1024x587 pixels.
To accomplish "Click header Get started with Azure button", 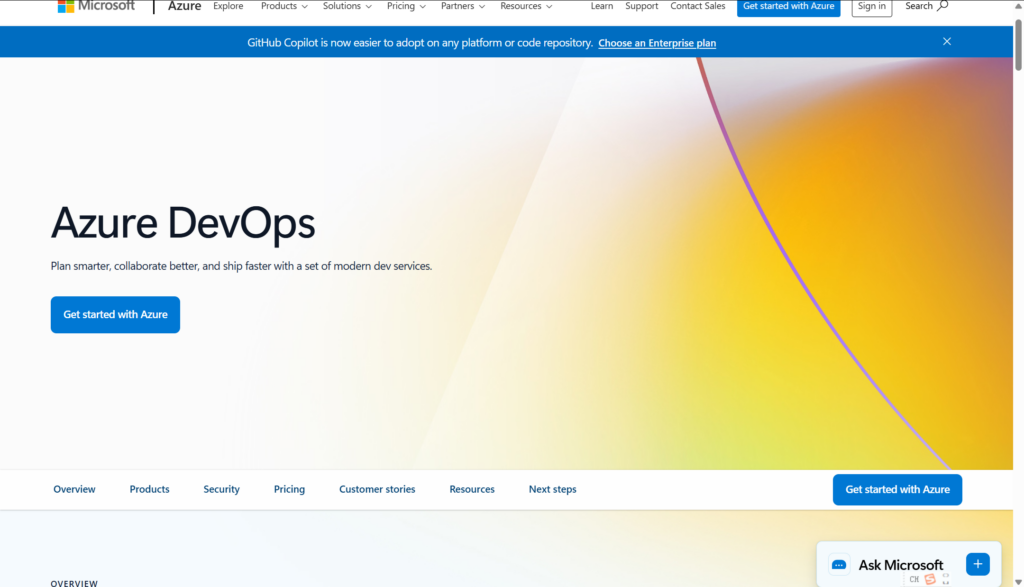I will 788,7.
